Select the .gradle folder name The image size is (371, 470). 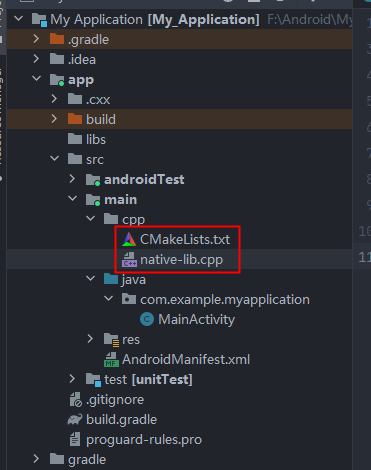coord(88,40)
